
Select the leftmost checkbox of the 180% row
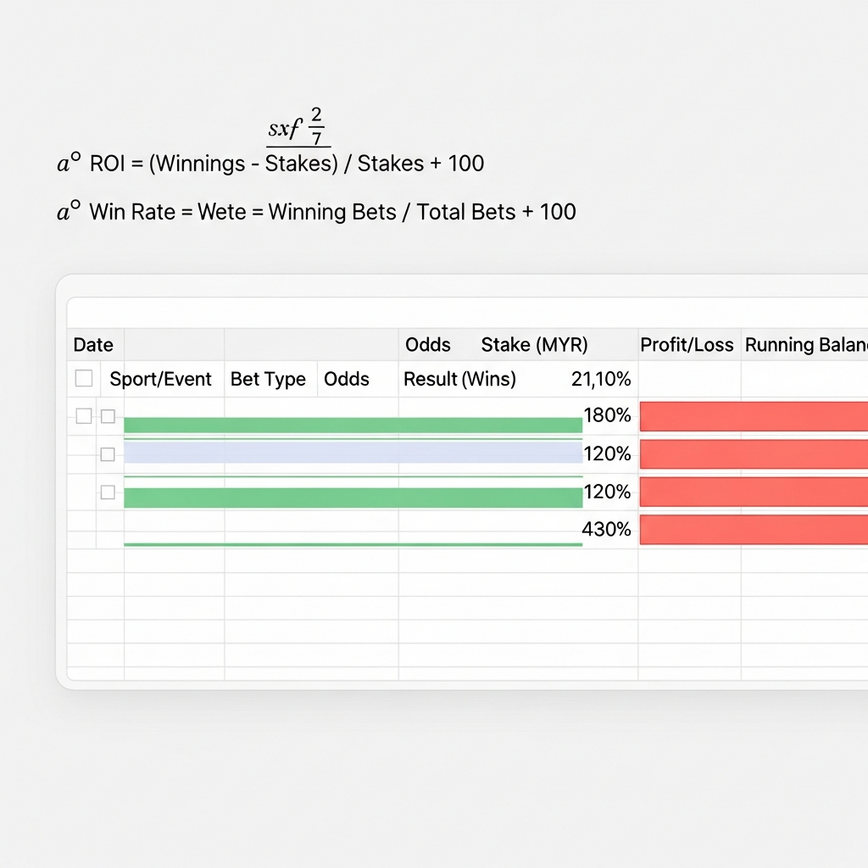(84, 416)
